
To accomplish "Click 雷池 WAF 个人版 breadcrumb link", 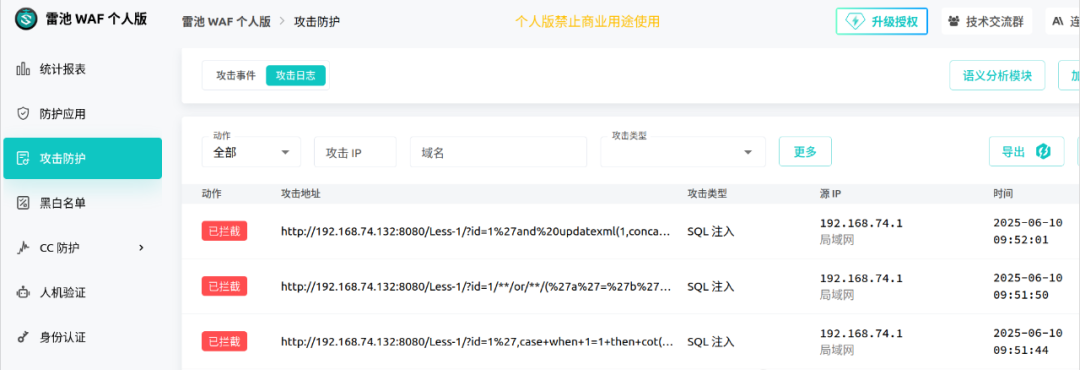I will (x=226, y=21).
